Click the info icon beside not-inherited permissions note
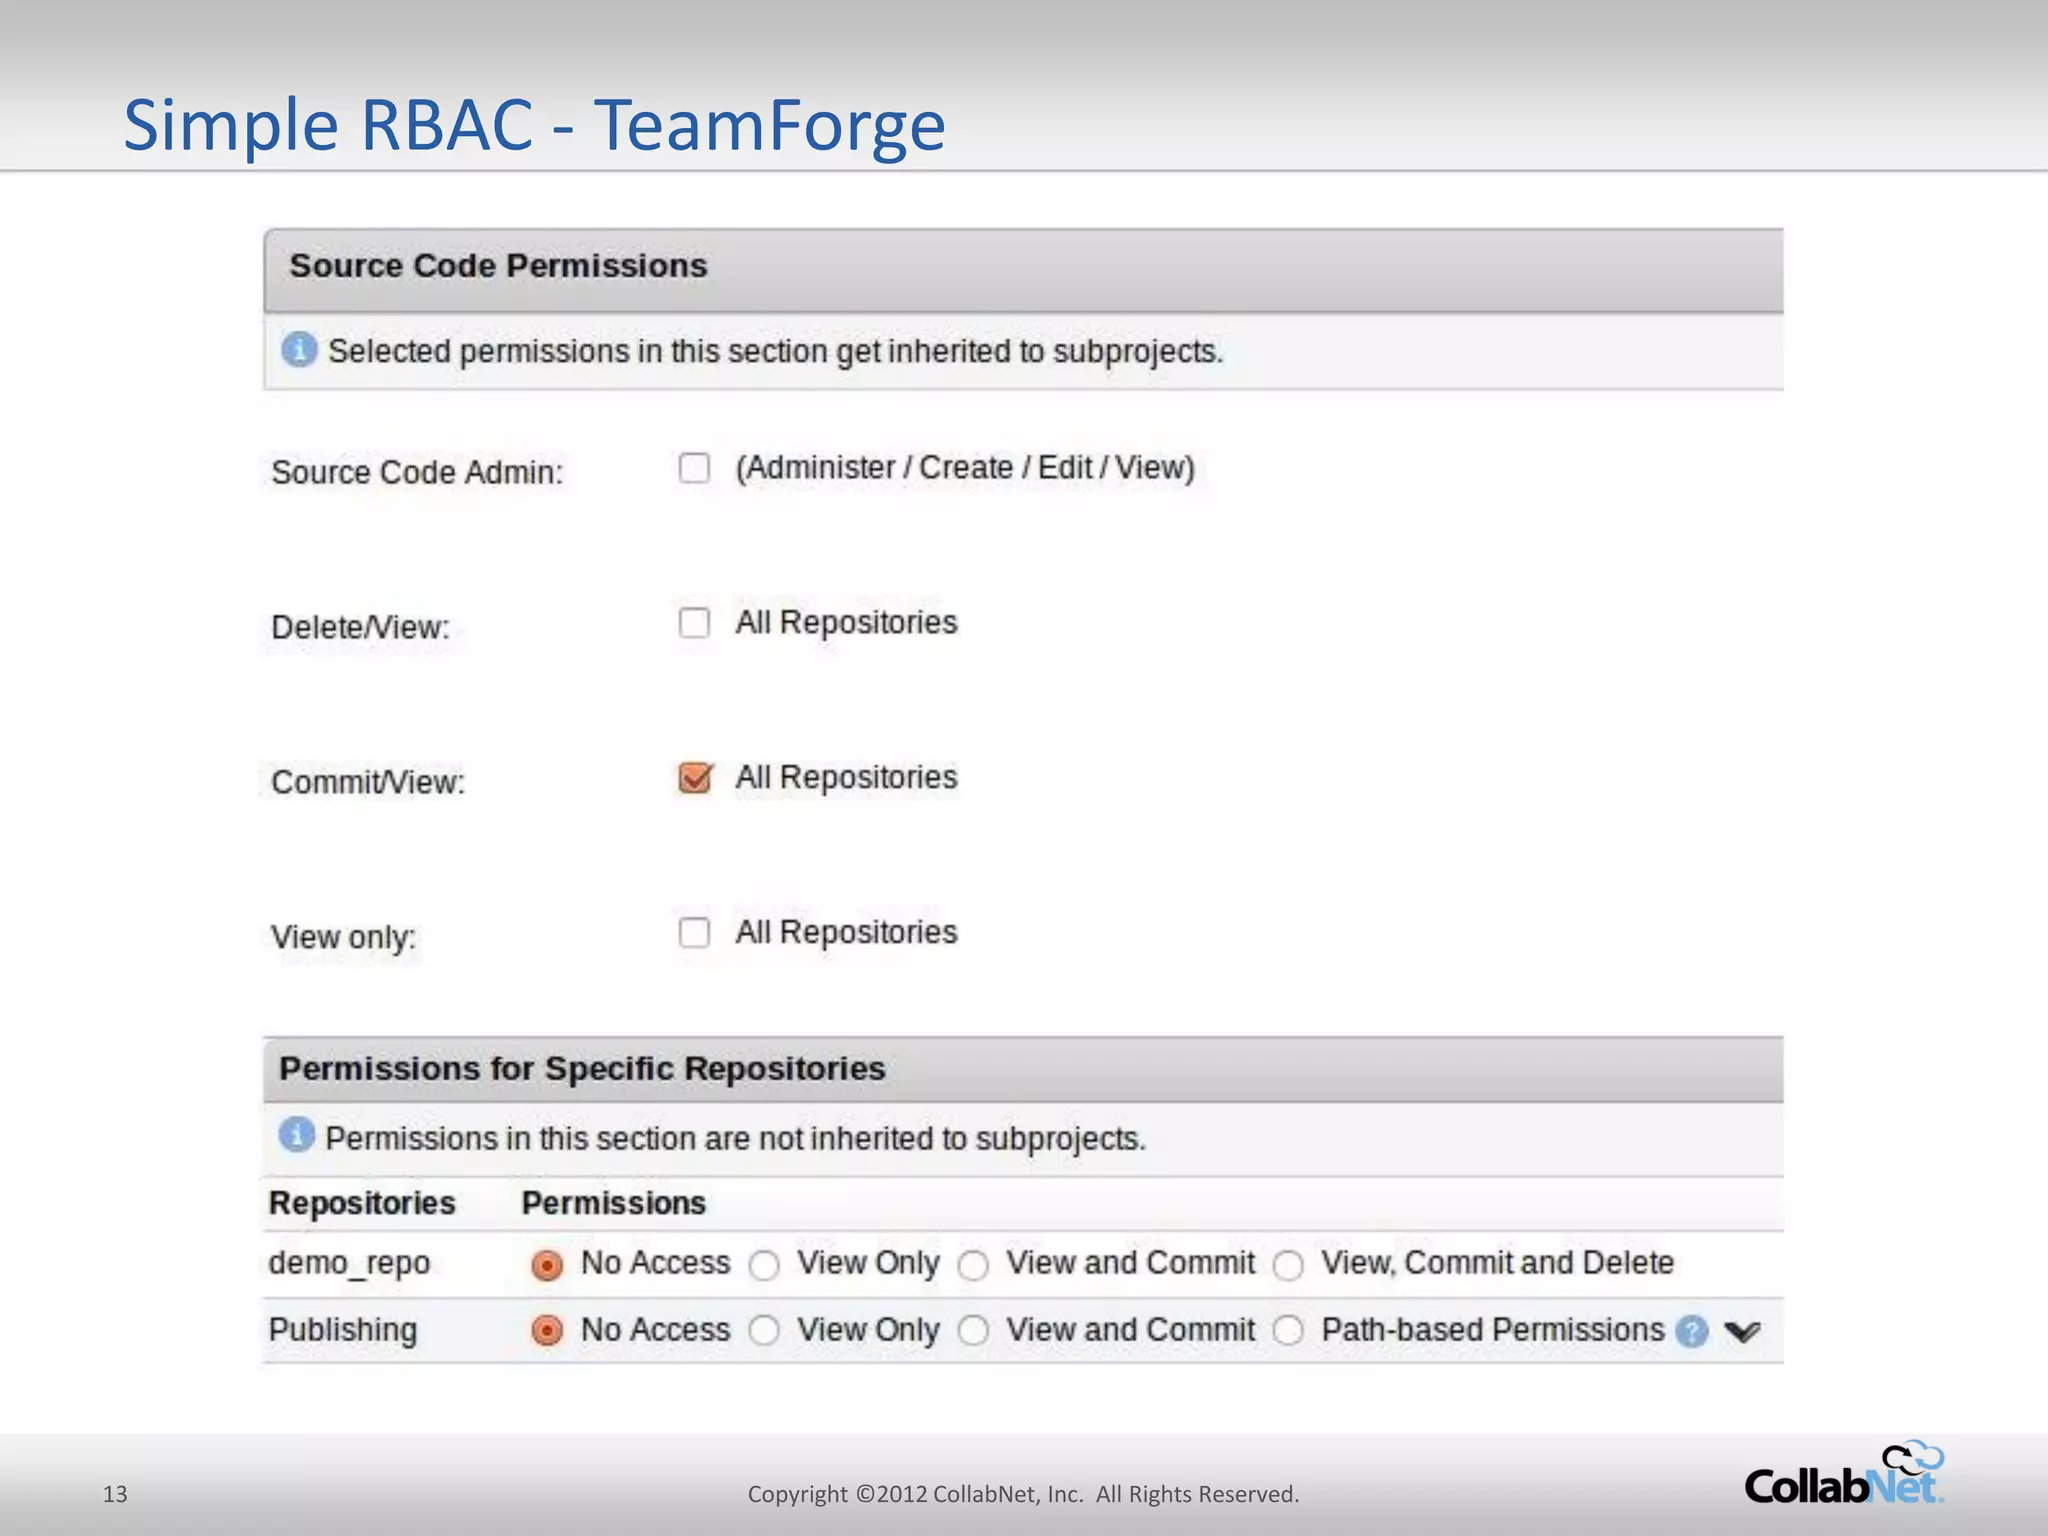 297,1135
